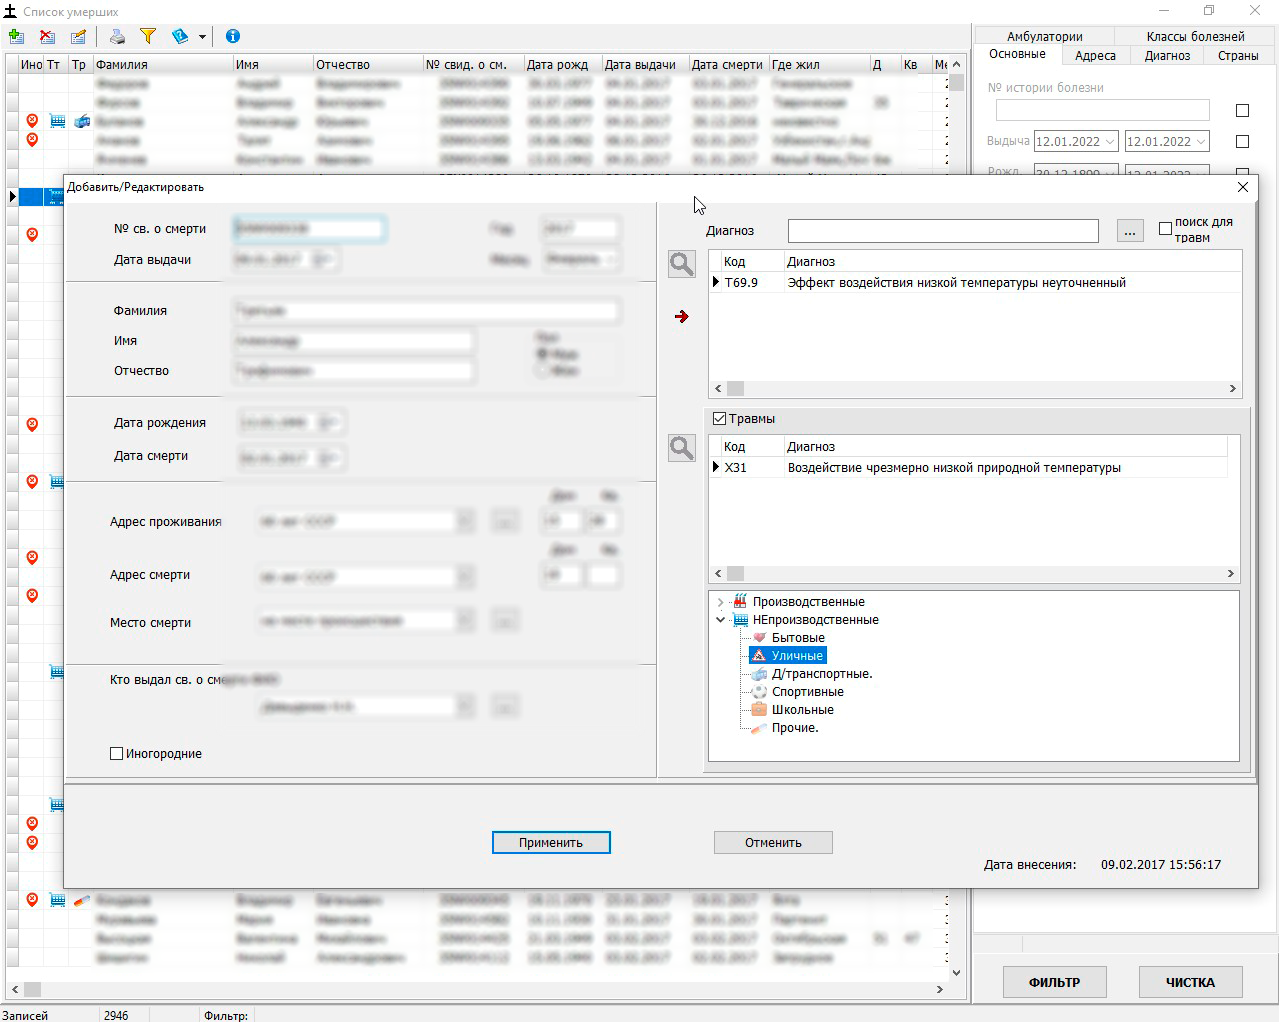Image resolution: width=1279 pixels, height=1022 pixels.
Task: Open the arrow next to help book
Action: click(x=202, y=37)
